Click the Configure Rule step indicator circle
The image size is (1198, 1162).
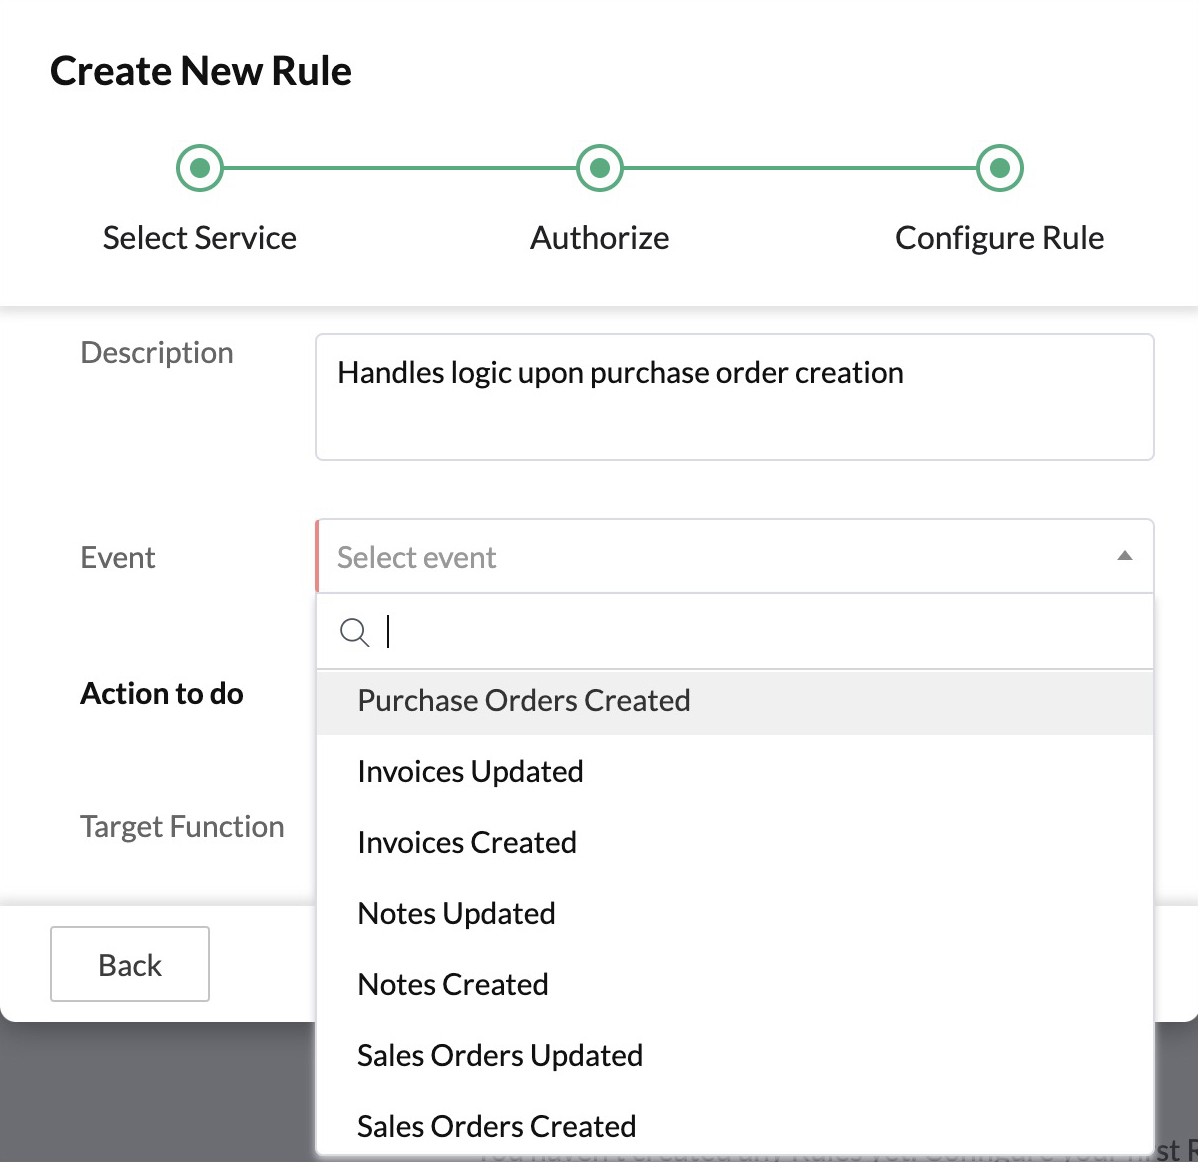coord(999,167)
